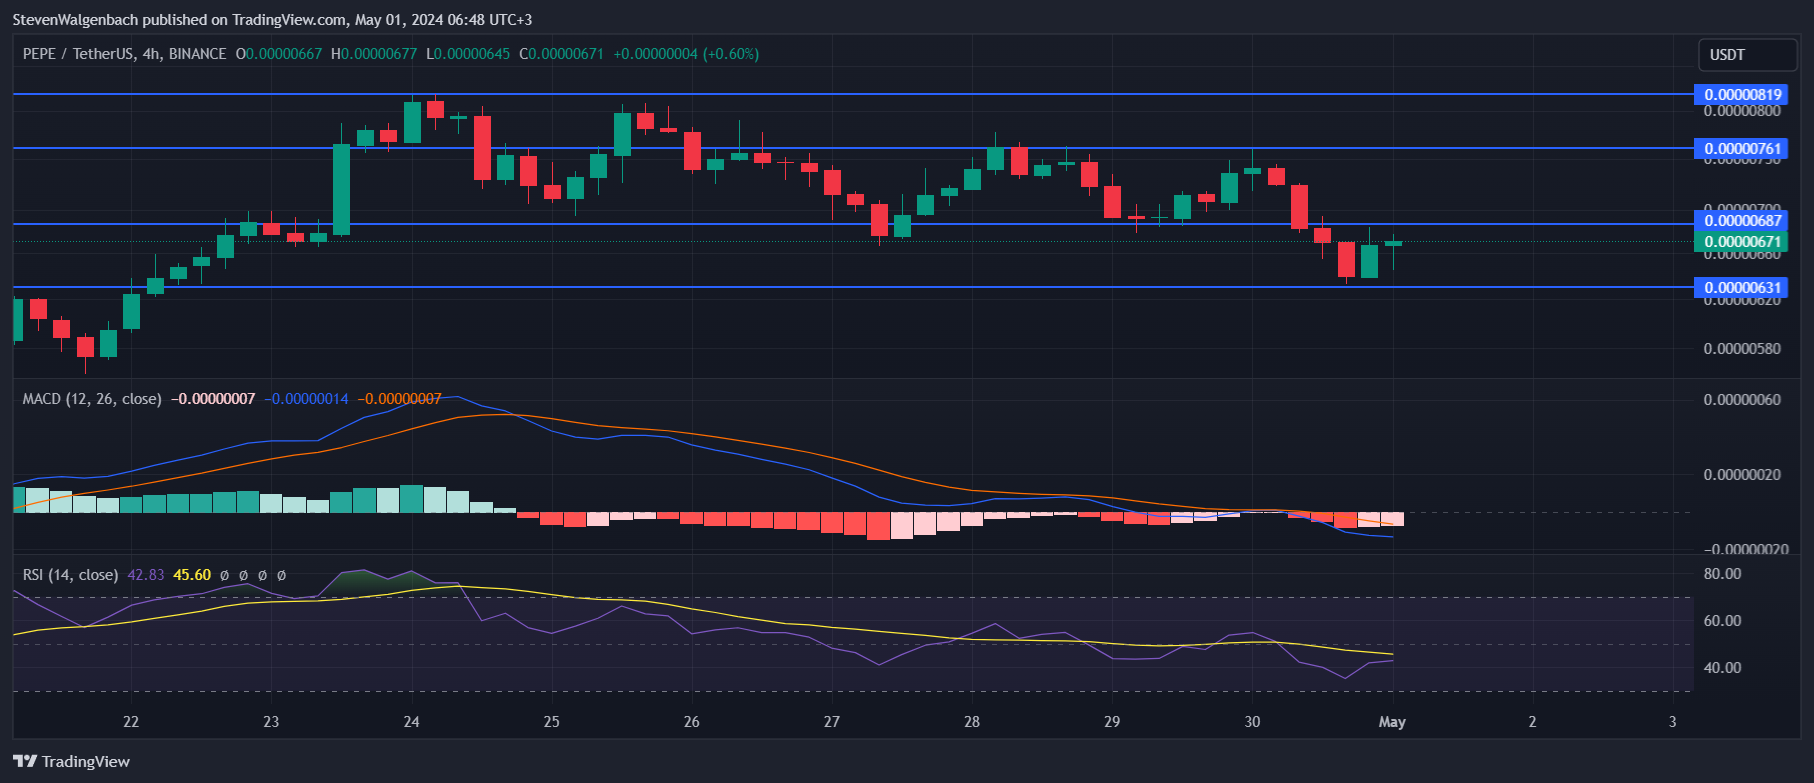
Task: Click date label 24 on time axis
Action: tap(411, 722)
